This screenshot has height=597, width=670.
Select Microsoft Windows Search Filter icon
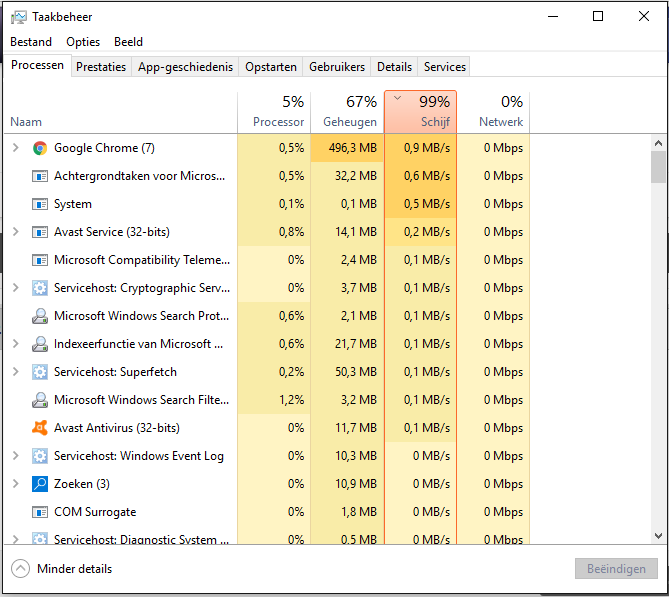[40, 400]
